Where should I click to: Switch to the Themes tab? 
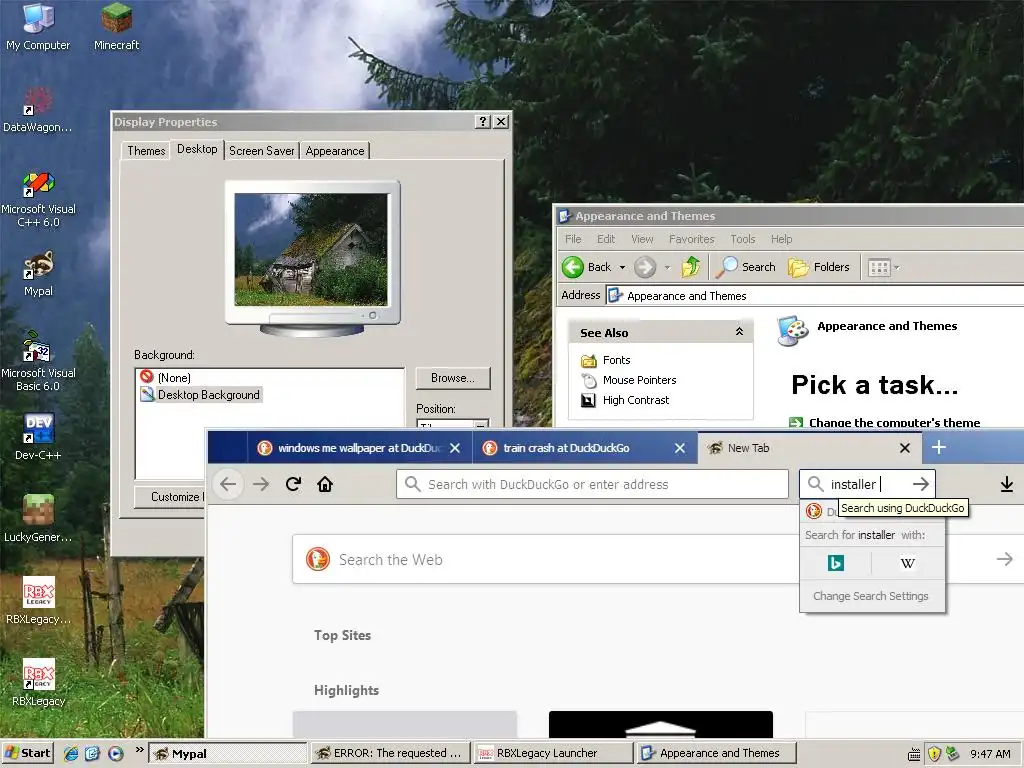[146, 151]
